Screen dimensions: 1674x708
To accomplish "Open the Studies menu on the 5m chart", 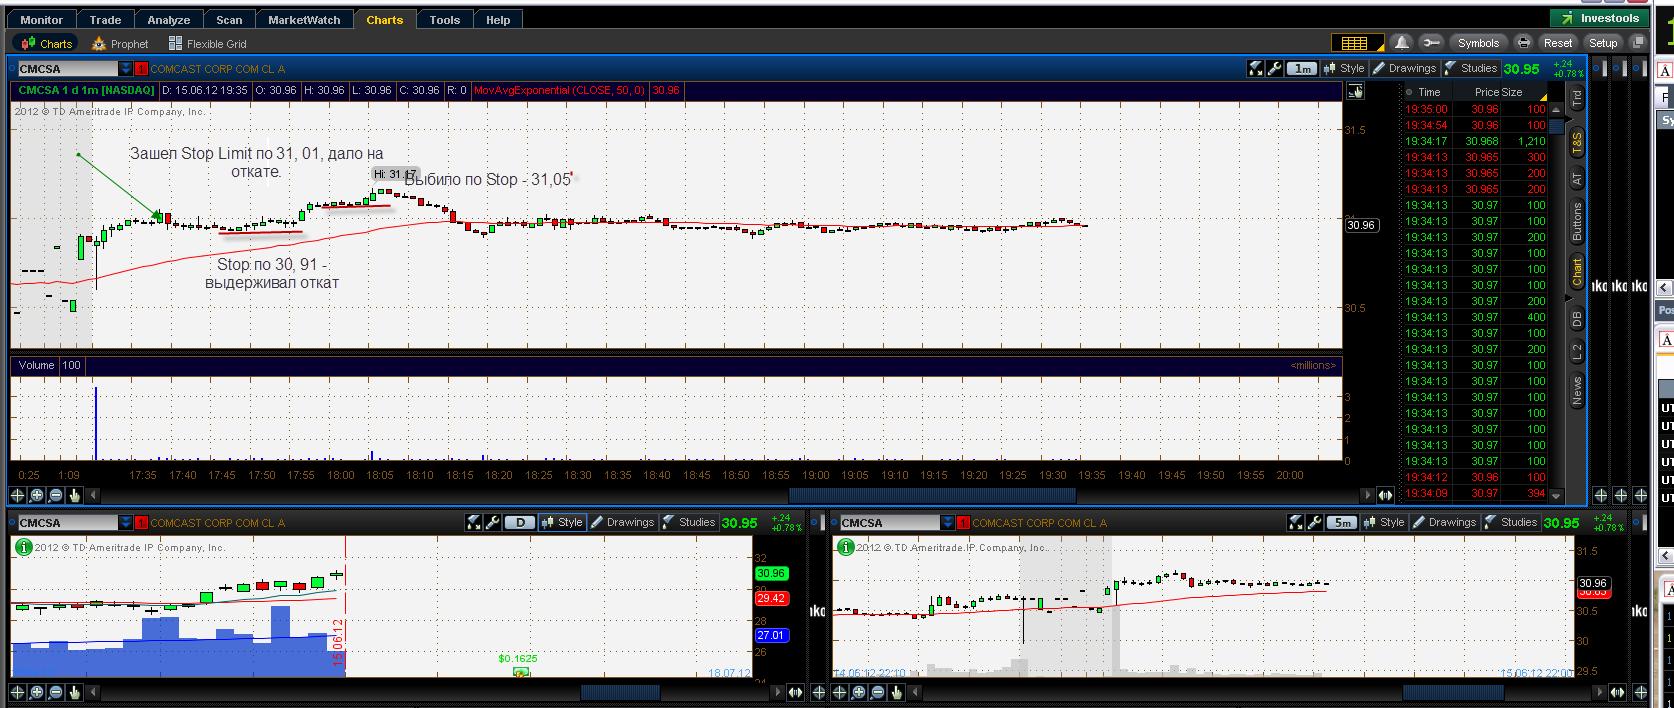I will pos(1510,522).
